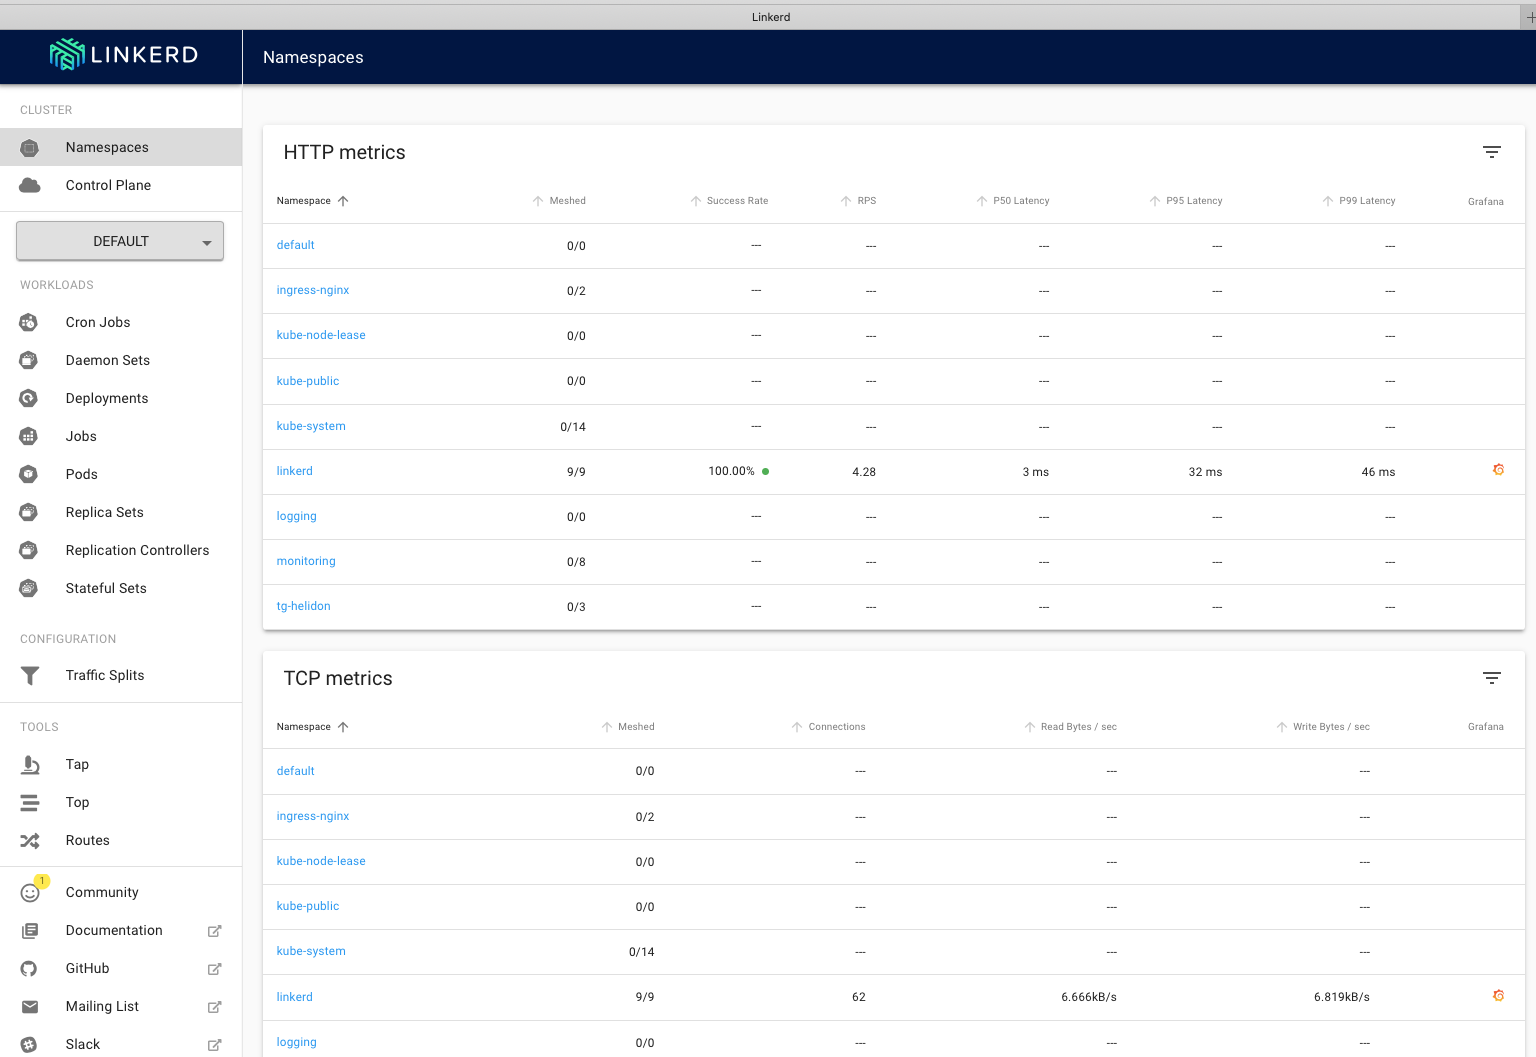Open tg-helidon namespace link

tap(303, 606)
